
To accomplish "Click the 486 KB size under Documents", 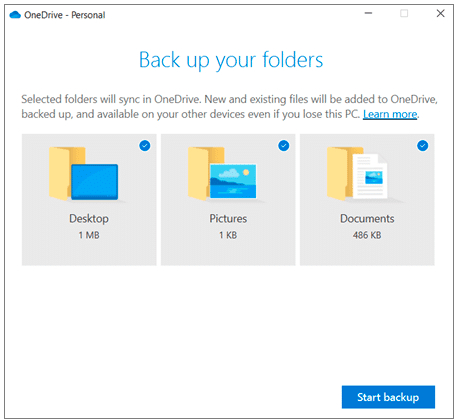I will tap(367, 235).
